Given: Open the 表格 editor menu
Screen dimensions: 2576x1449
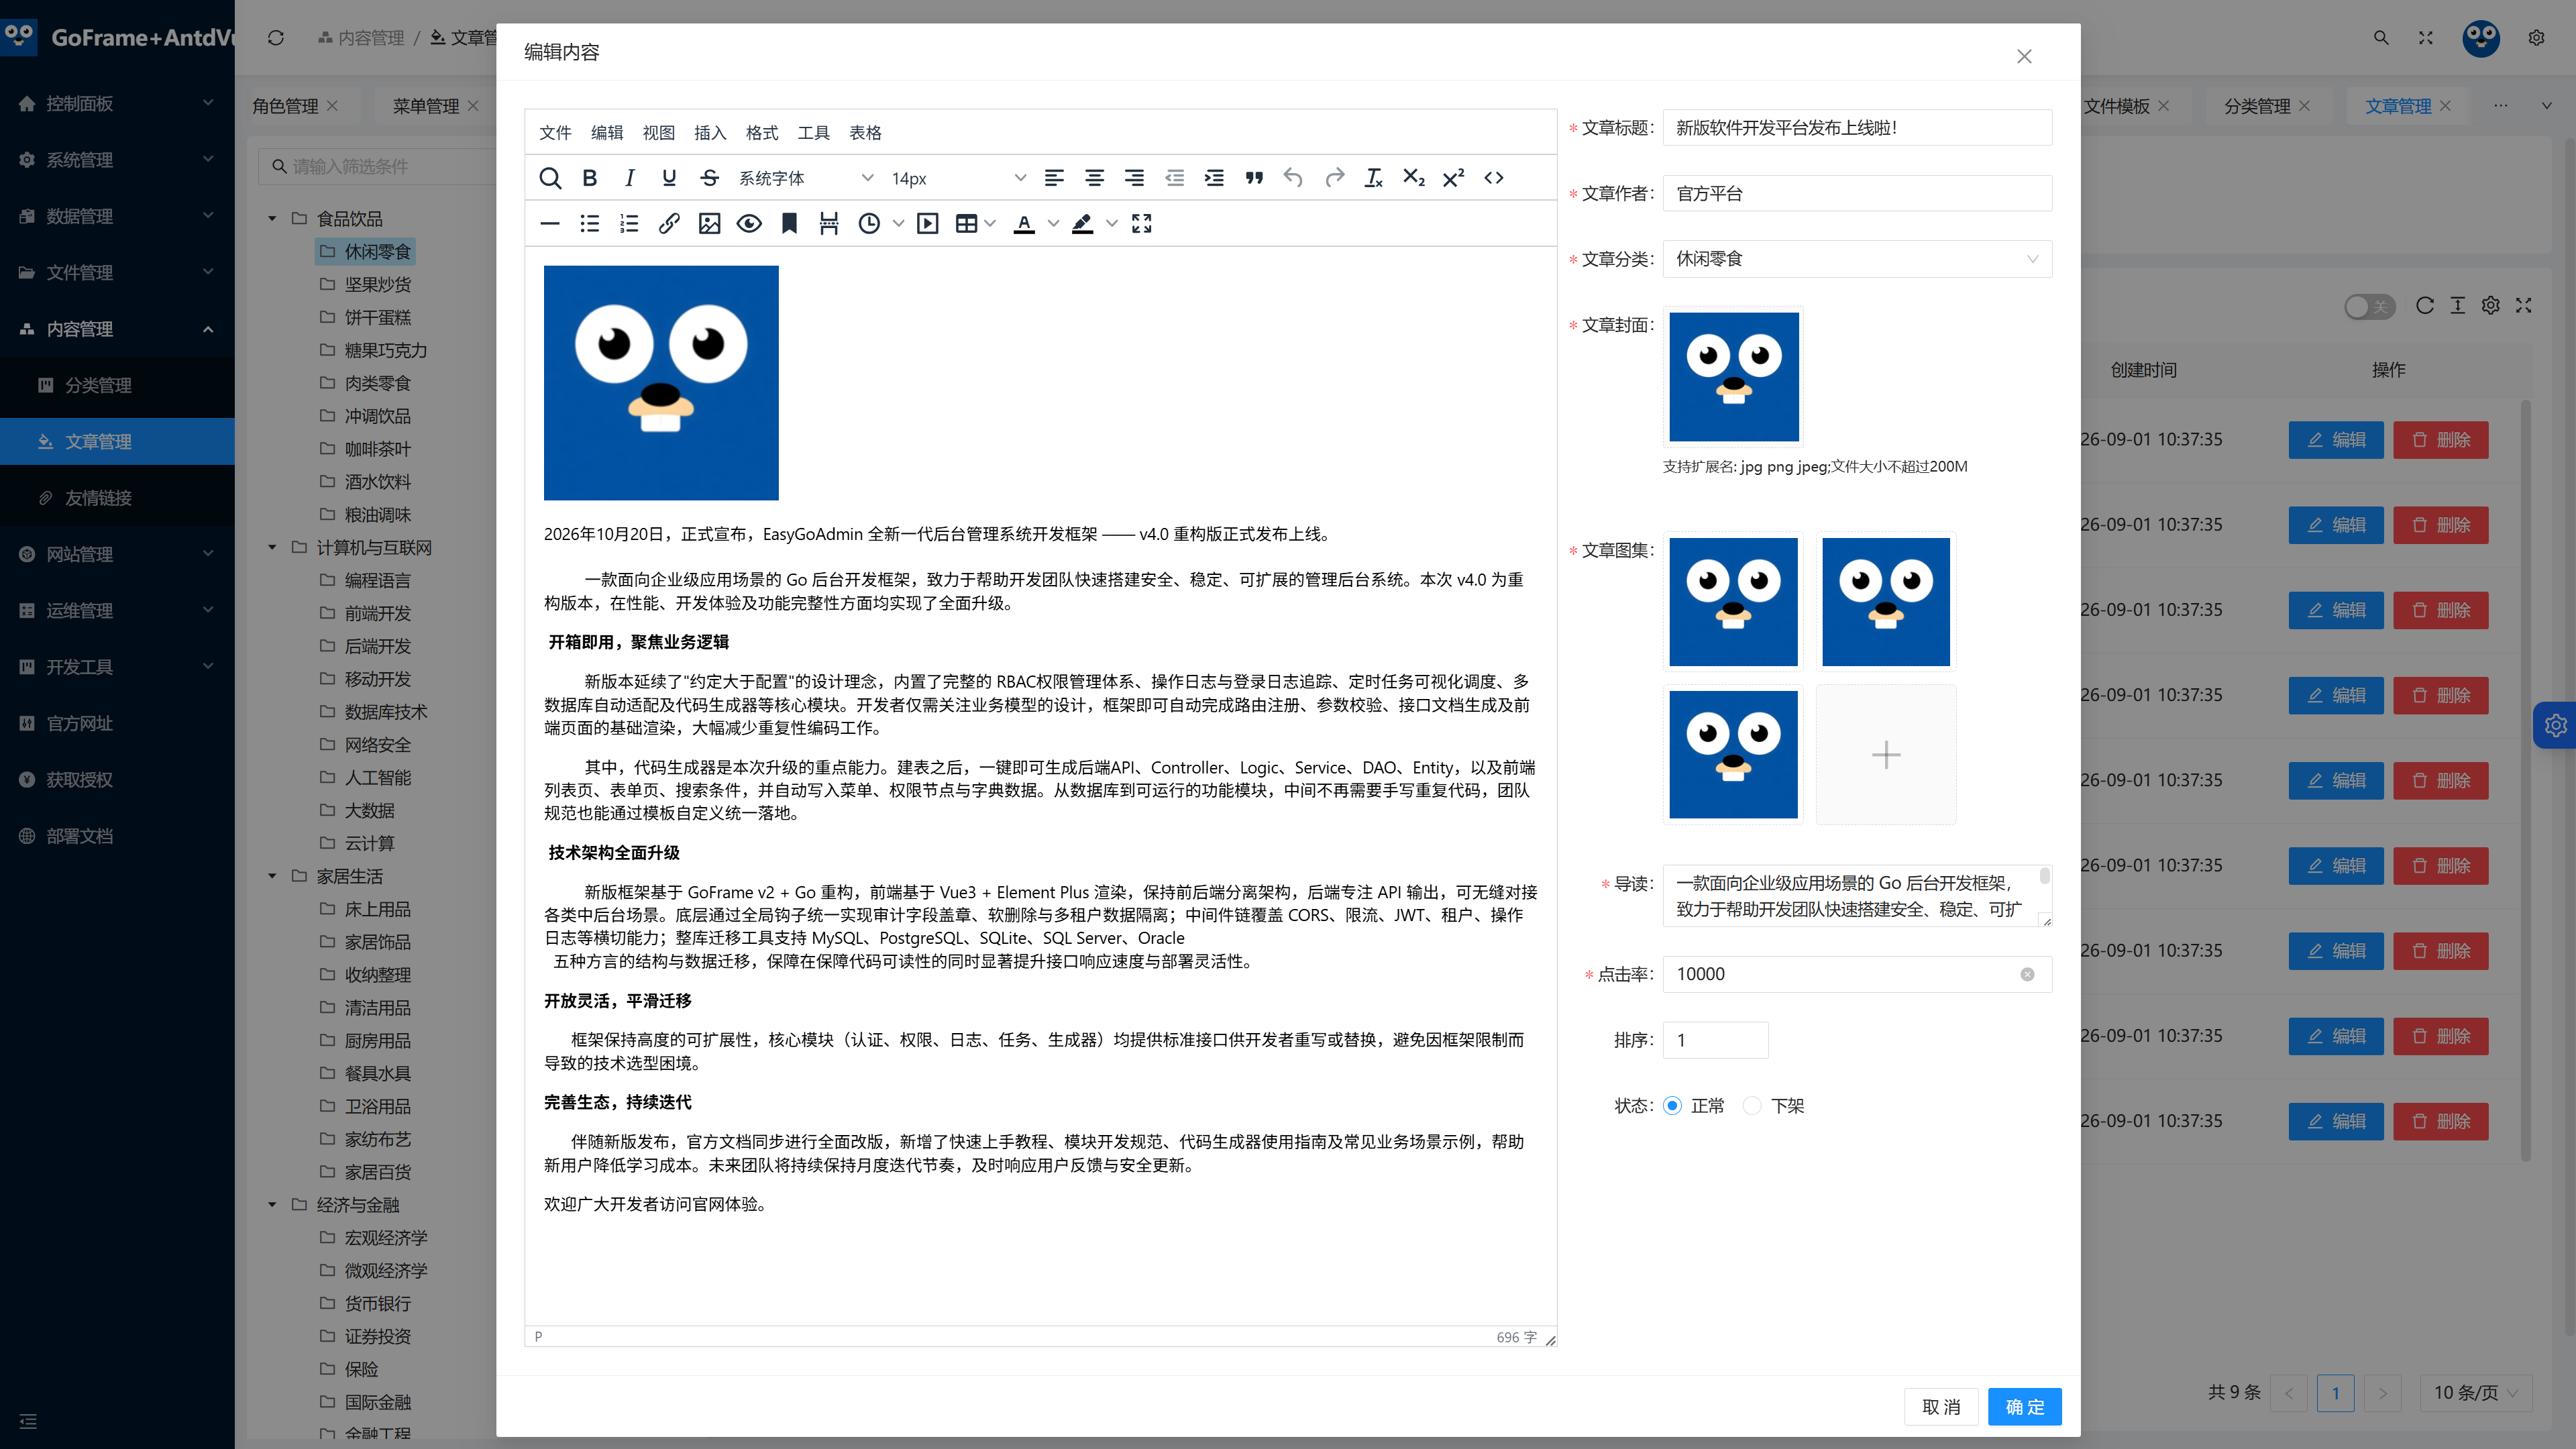Looking at the screenshot, I should (x=865, y=133).
